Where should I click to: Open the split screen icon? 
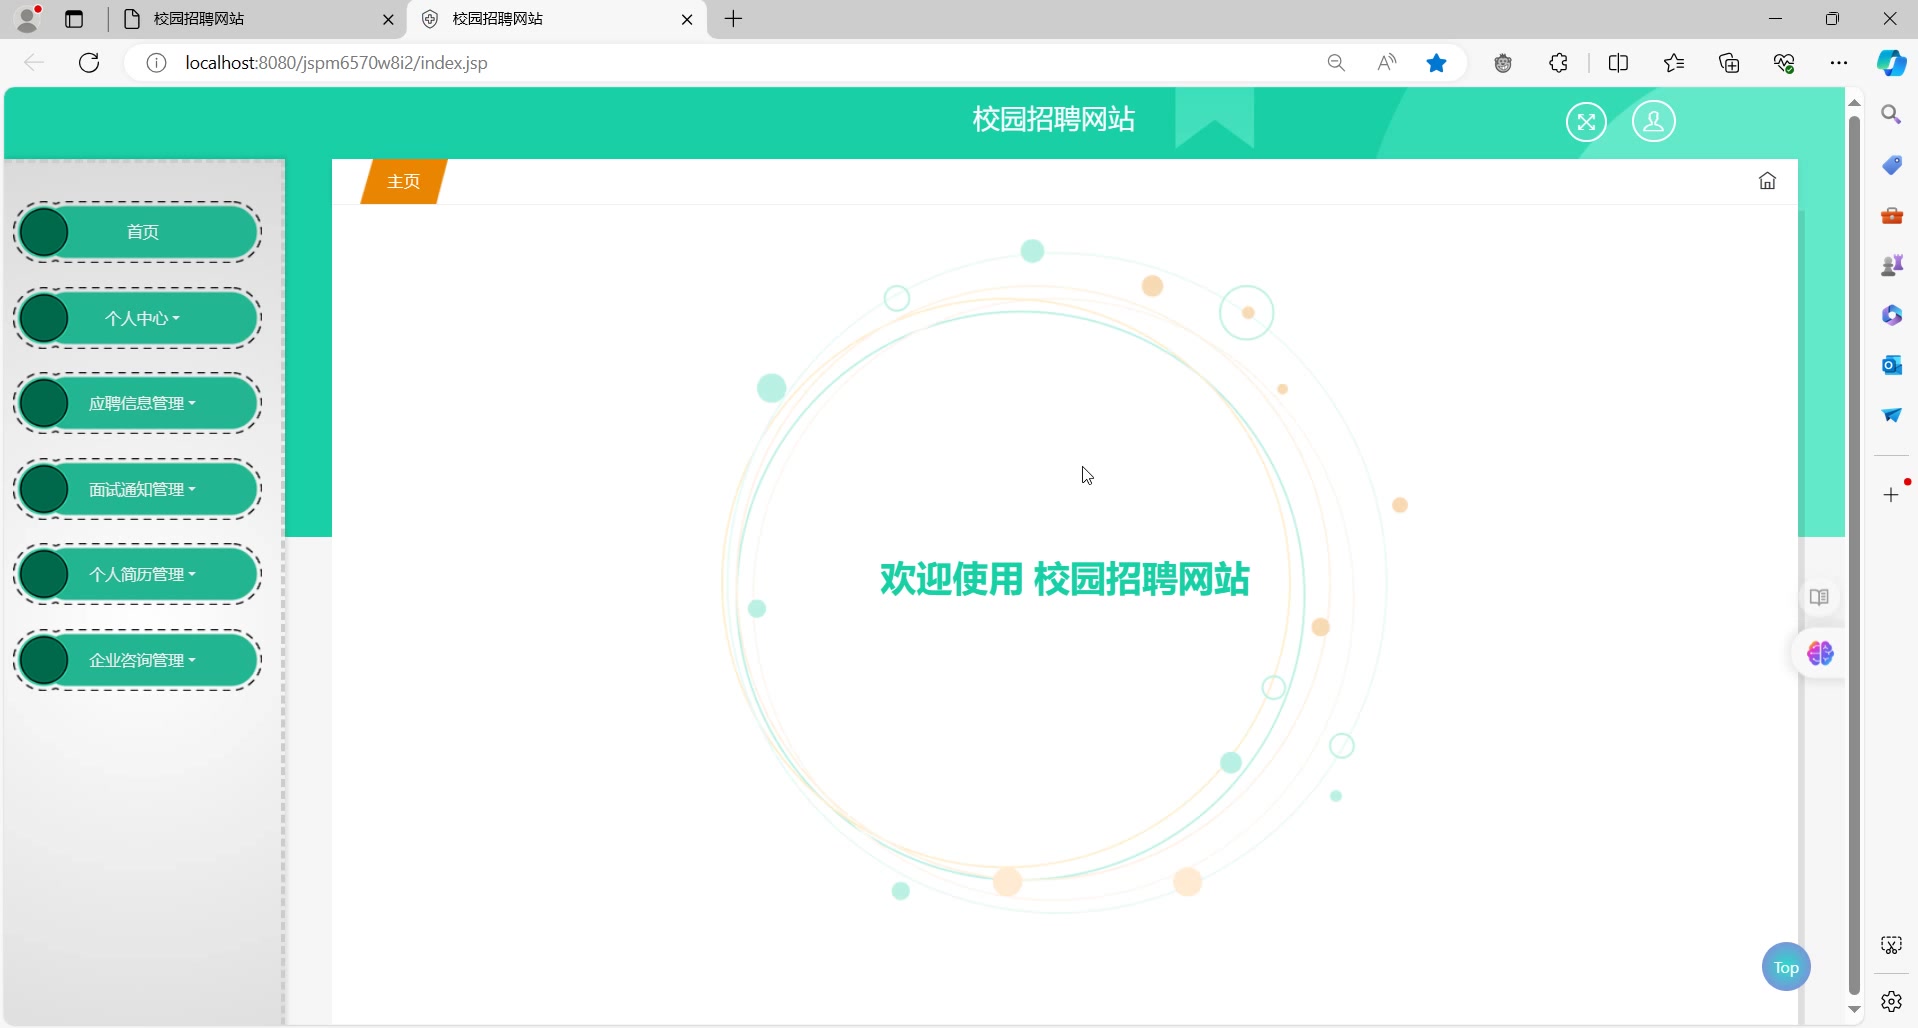pyautogui.click(x=1618, y=63)
